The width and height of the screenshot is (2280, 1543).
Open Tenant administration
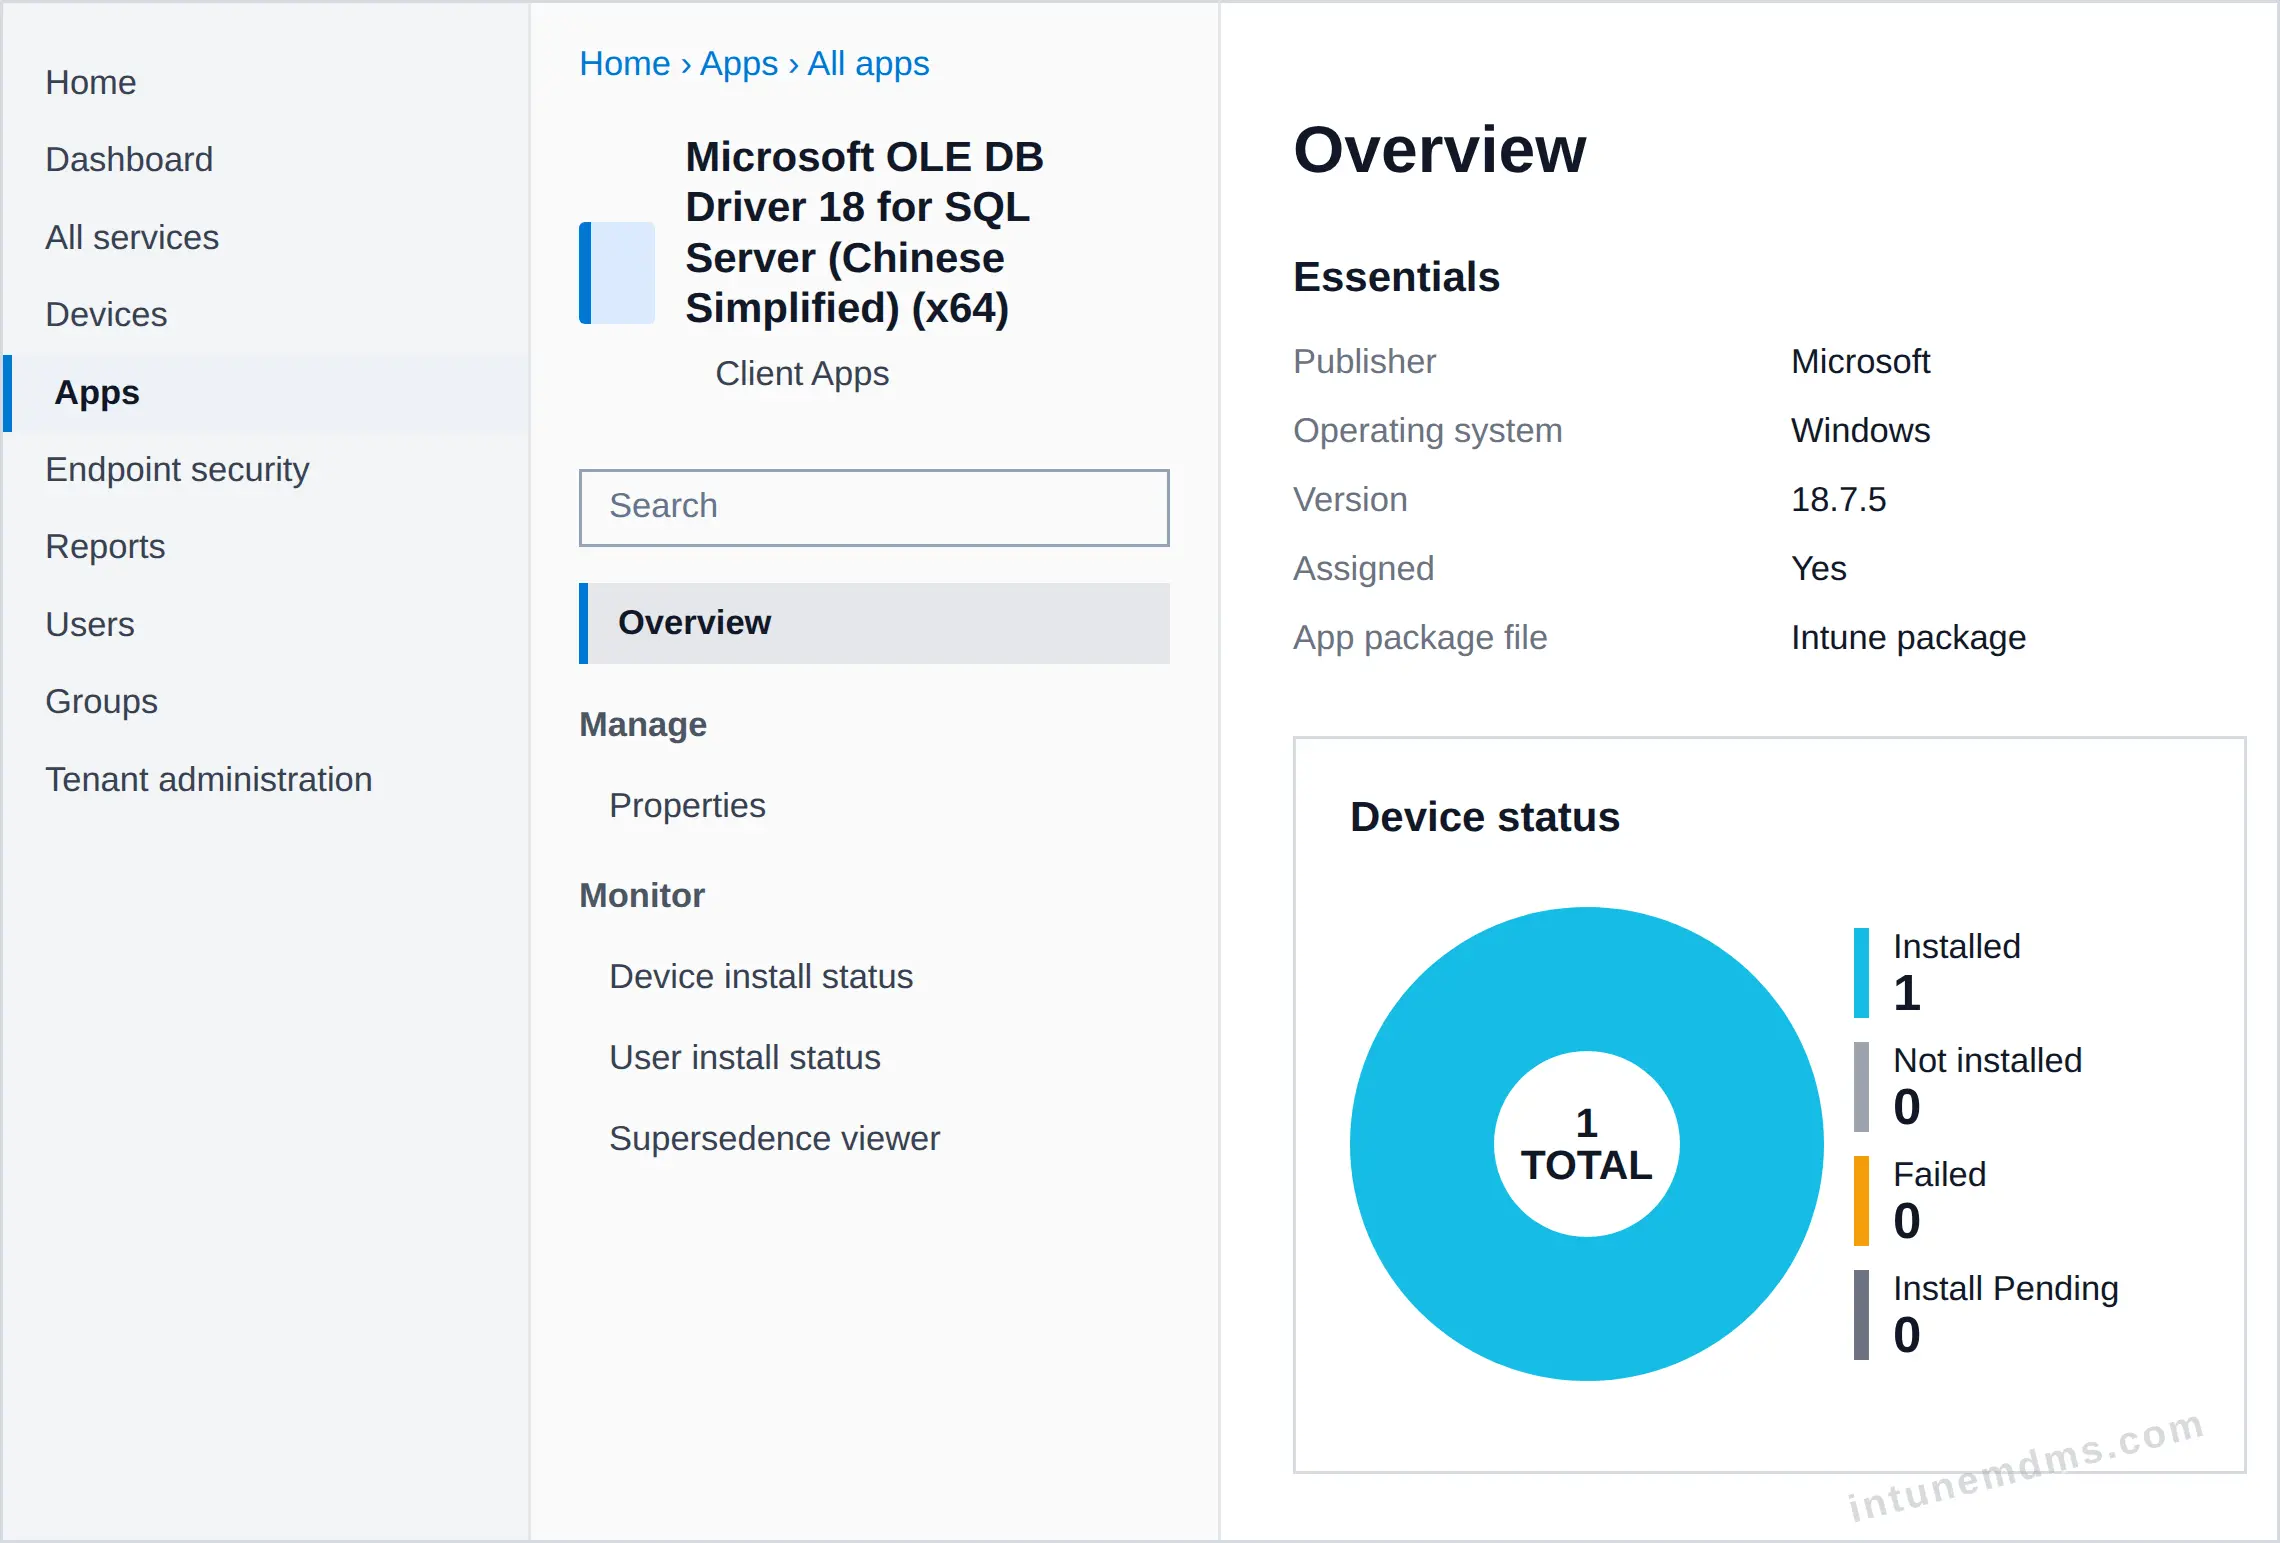pos(208,779)
